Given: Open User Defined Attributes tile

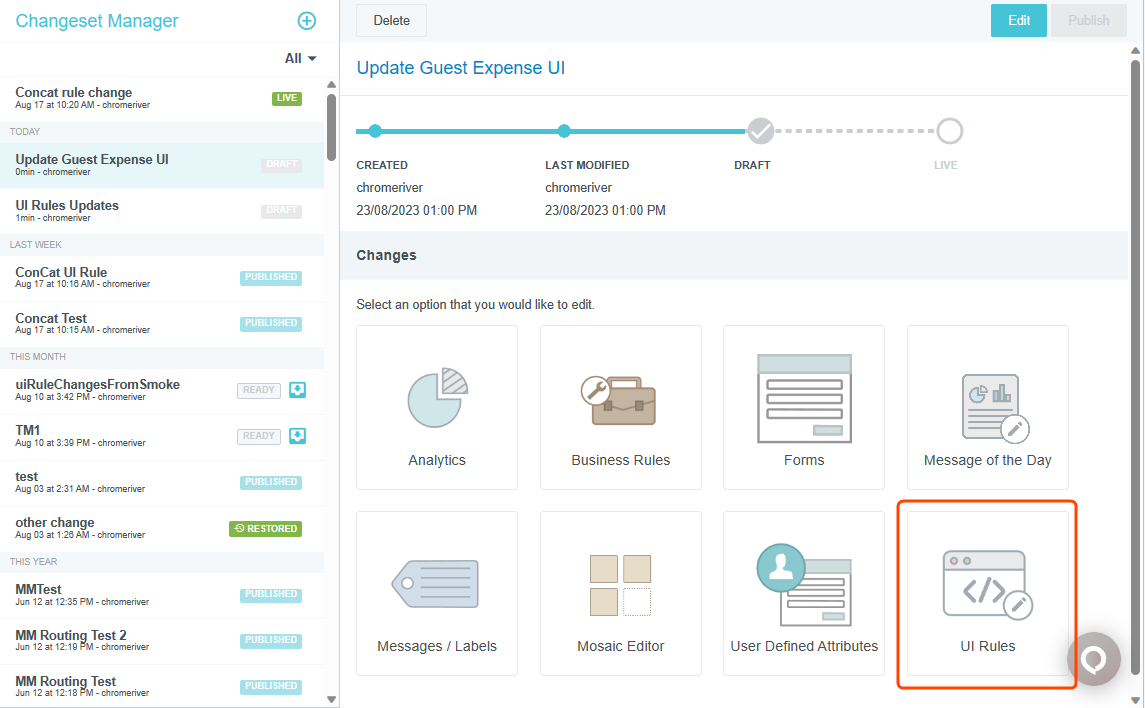Looking at the screenshot, I should pyautogui.click(x=804, y=593).
